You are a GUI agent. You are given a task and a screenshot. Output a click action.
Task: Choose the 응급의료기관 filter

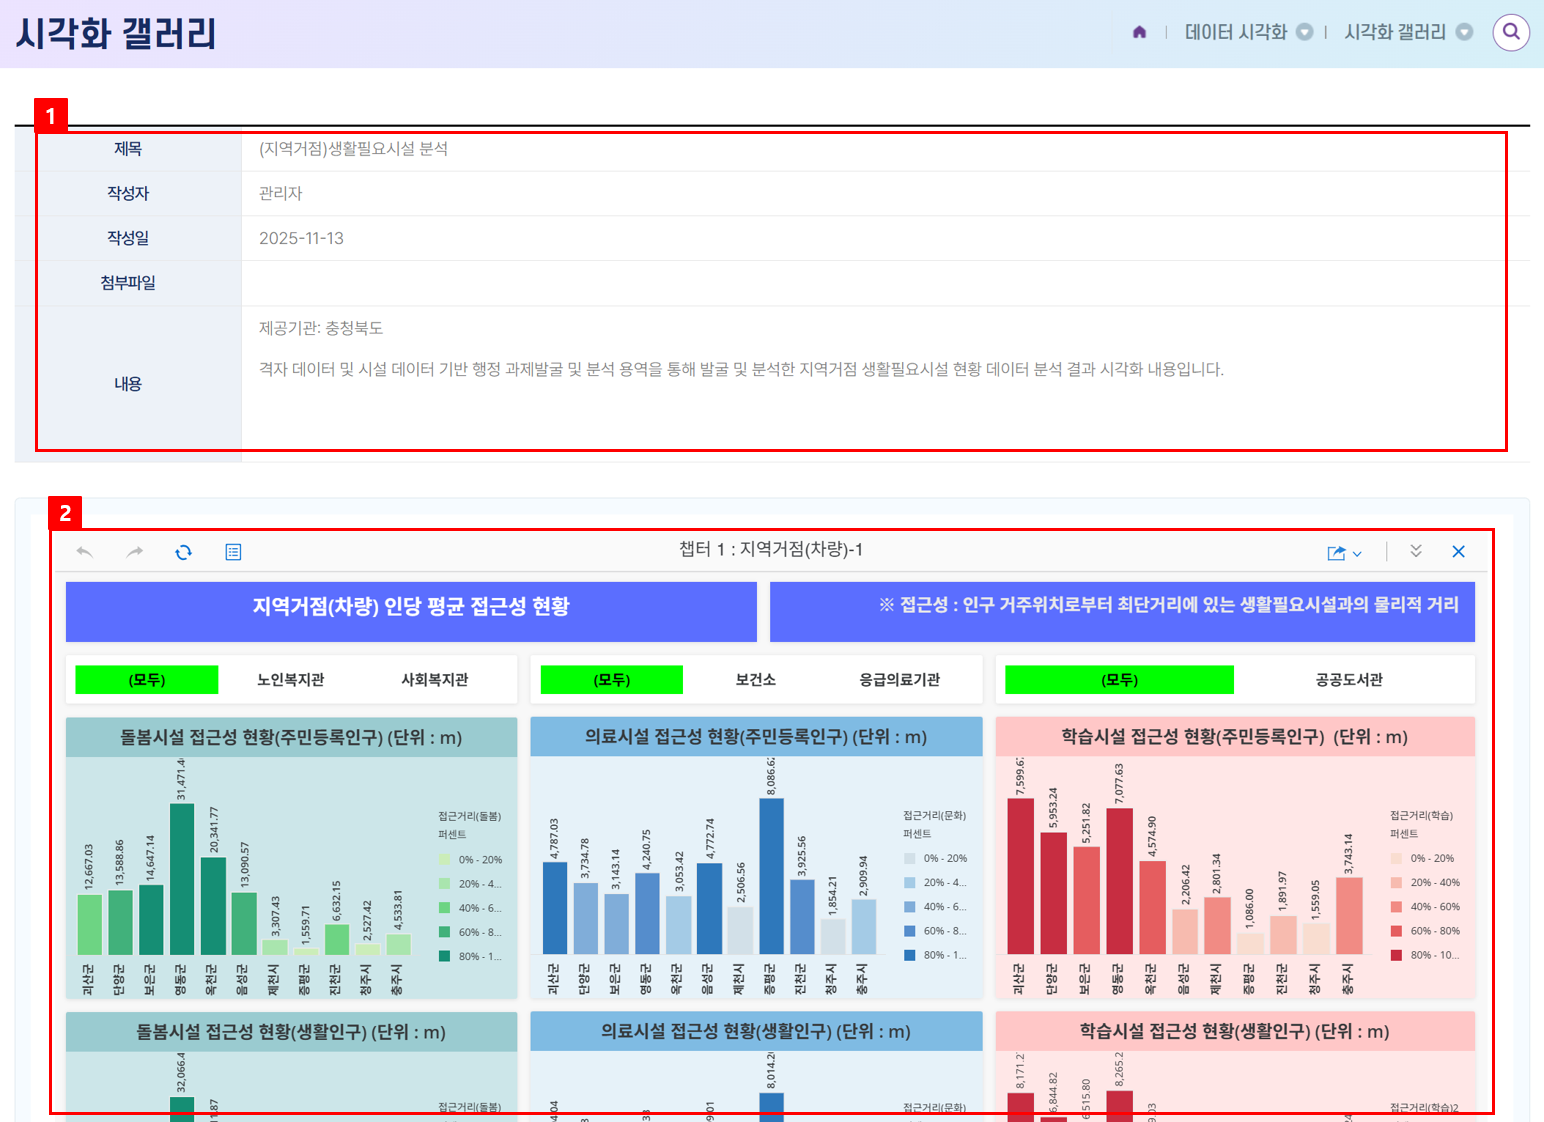click(899, 680)
